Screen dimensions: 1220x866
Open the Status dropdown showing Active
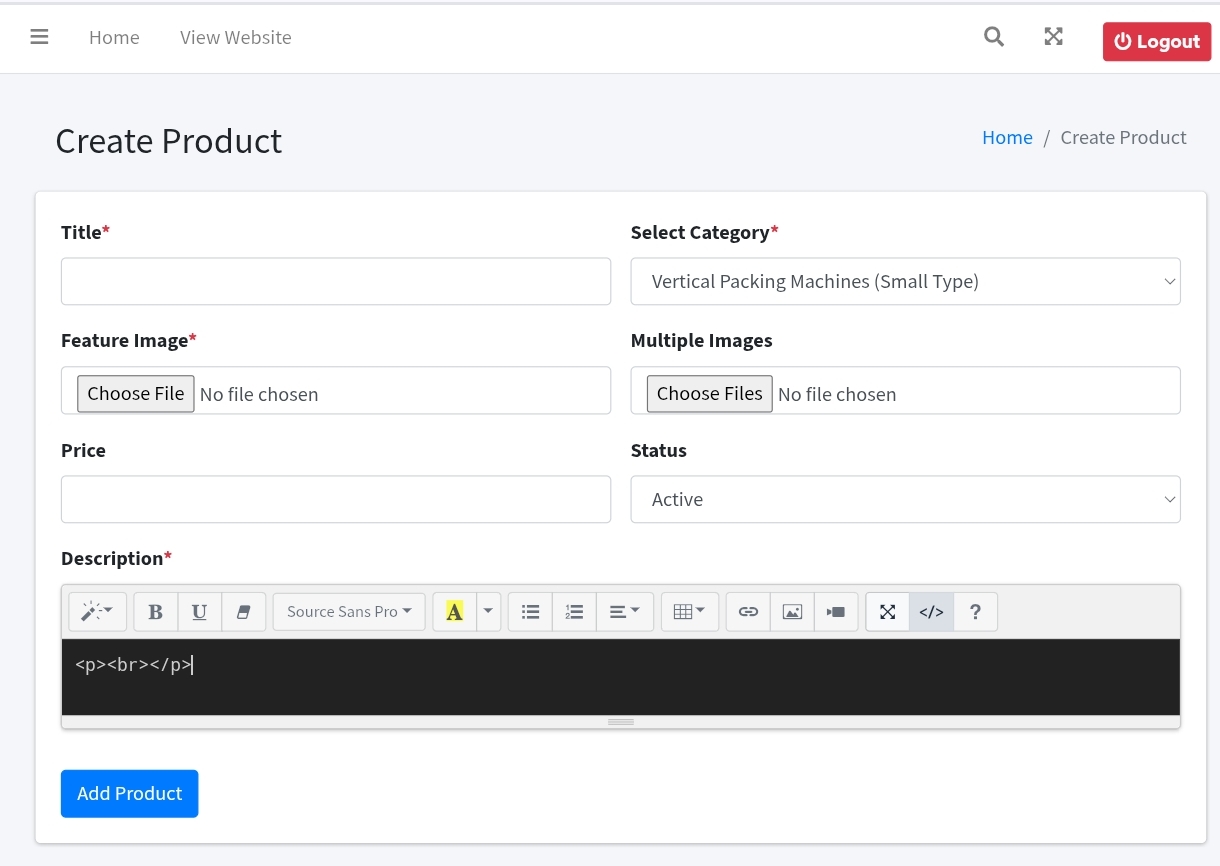click(x=905, y=500)
